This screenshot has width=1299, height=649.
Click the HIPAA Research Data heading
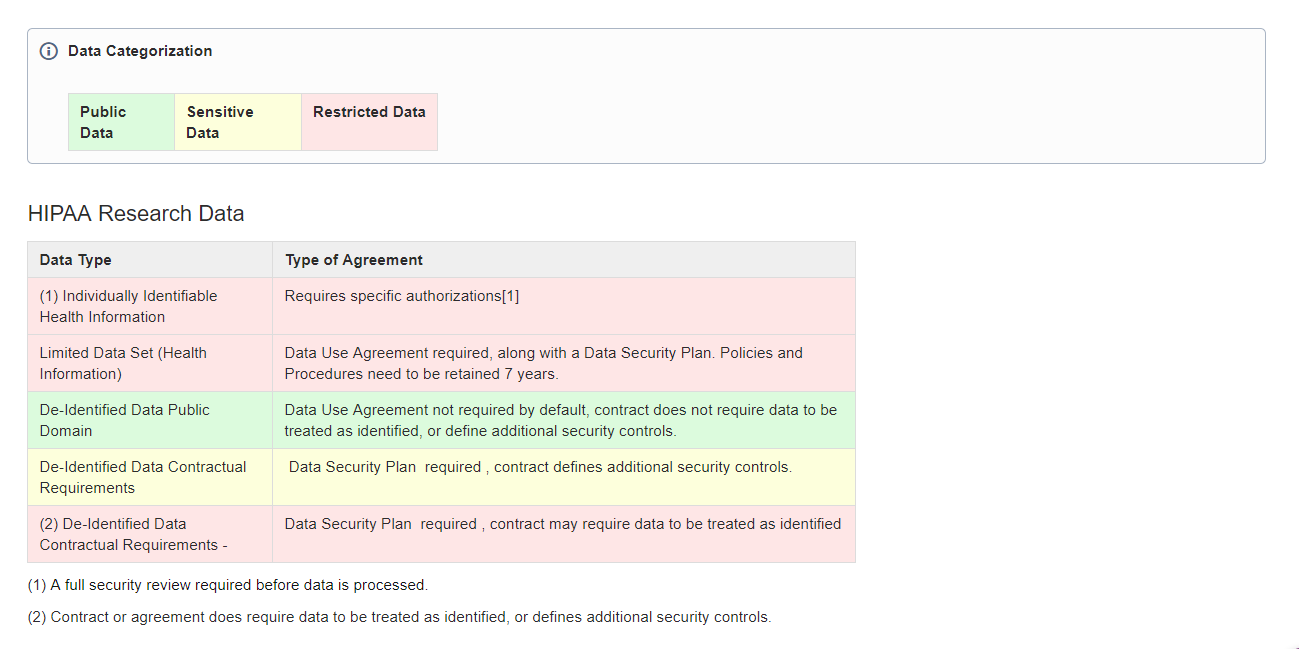coord(136,214)
